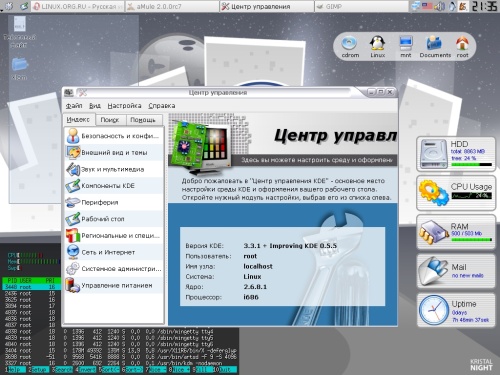Open the Regional settings gift-box icon
Image resolution: width=500 pixels, height=375 pixels.
click(73, 235)
